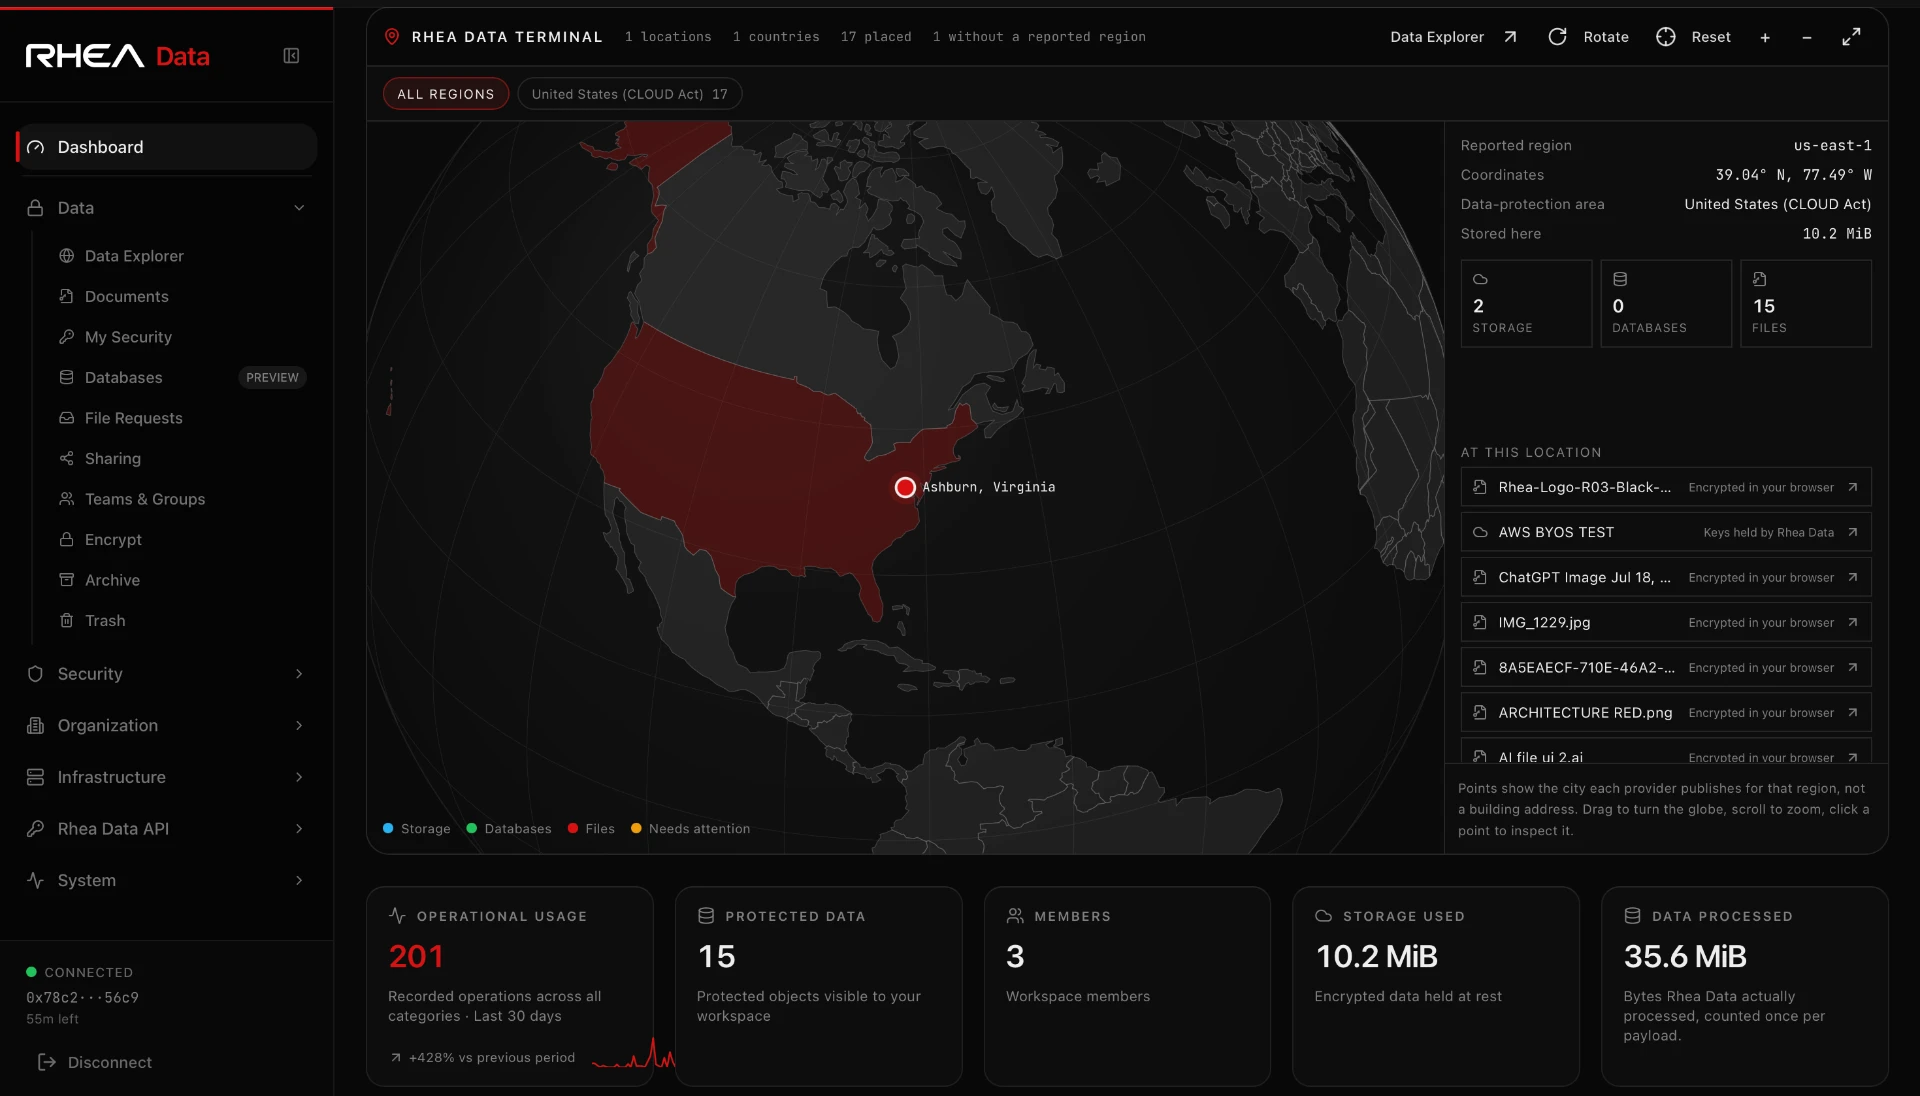Click the Trash bin icon
This screenshot has height=1096, width=1920.
coord(67,621)
